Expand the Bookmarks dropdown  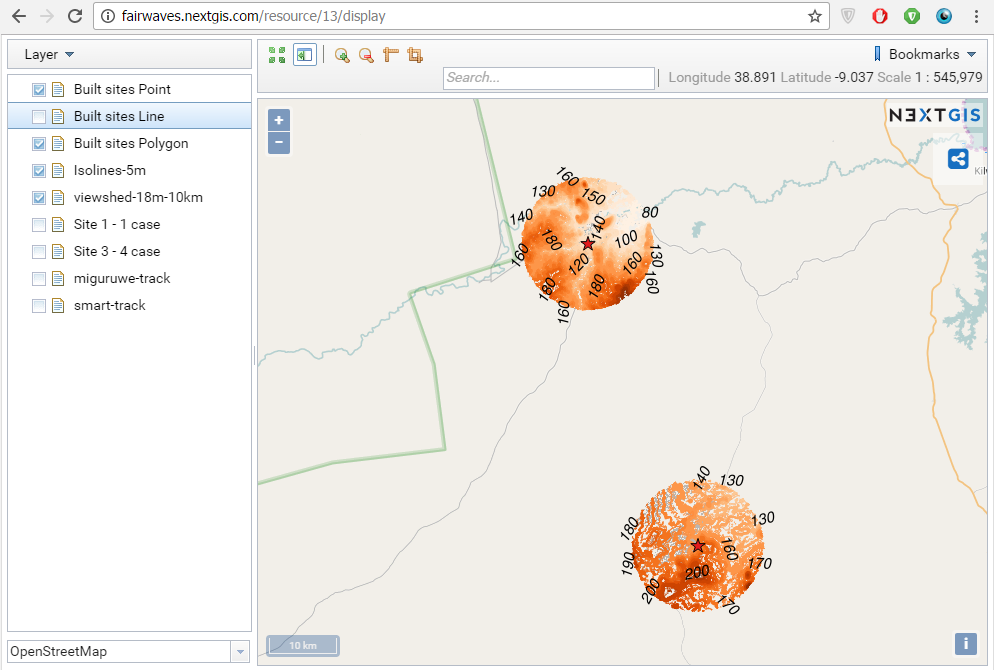tap(925, 55)
